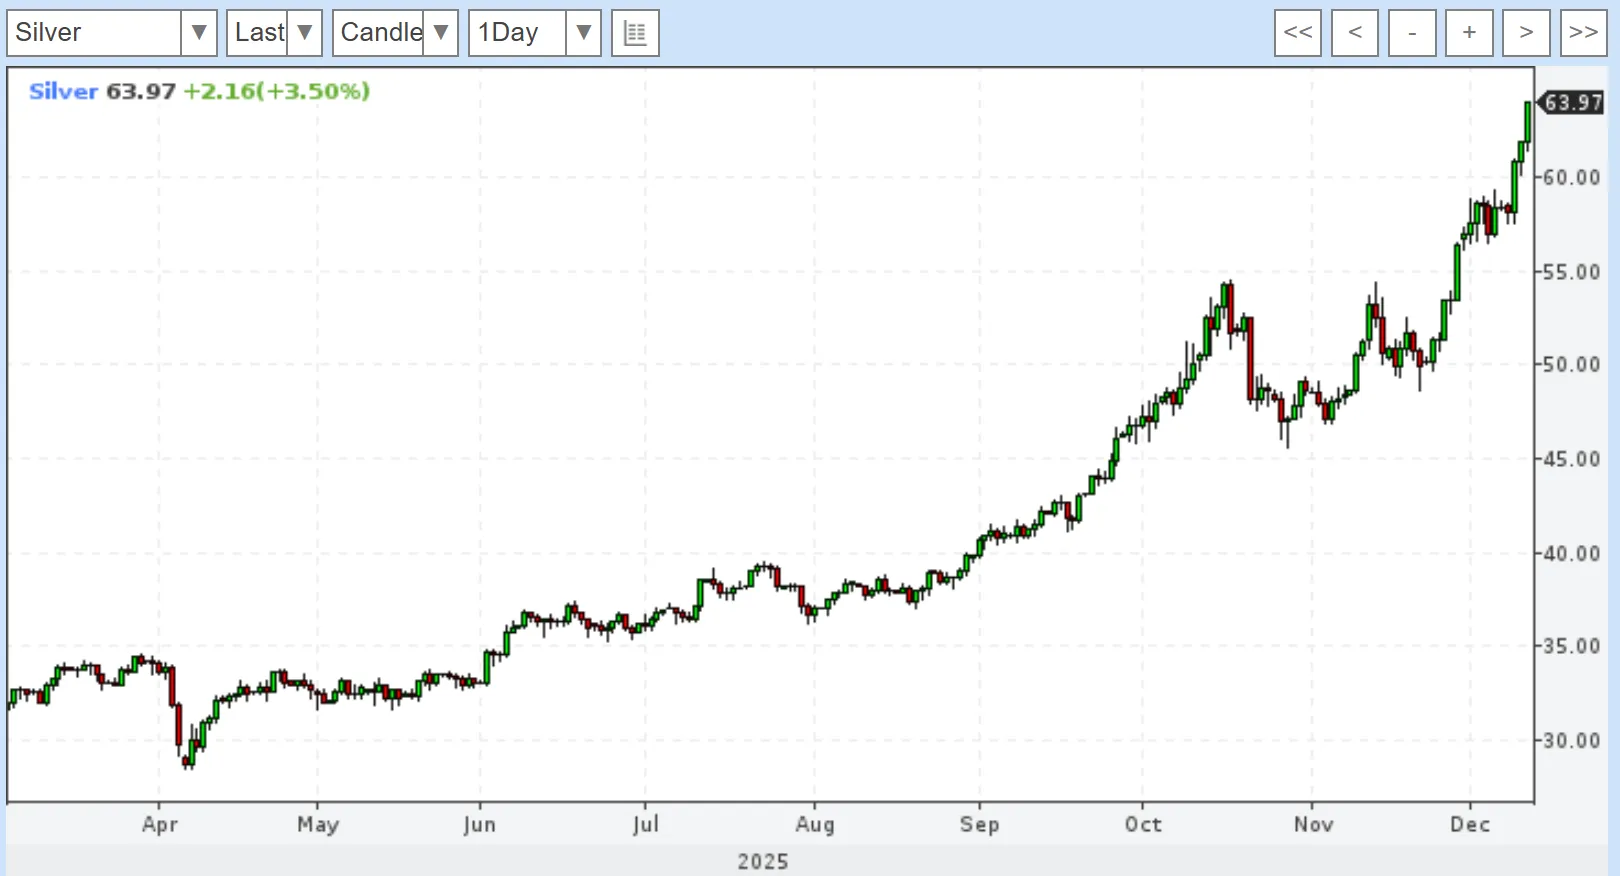Open the Candle chart style dropdown arrow
1620x876 pixels.
(x=441, y=33)
